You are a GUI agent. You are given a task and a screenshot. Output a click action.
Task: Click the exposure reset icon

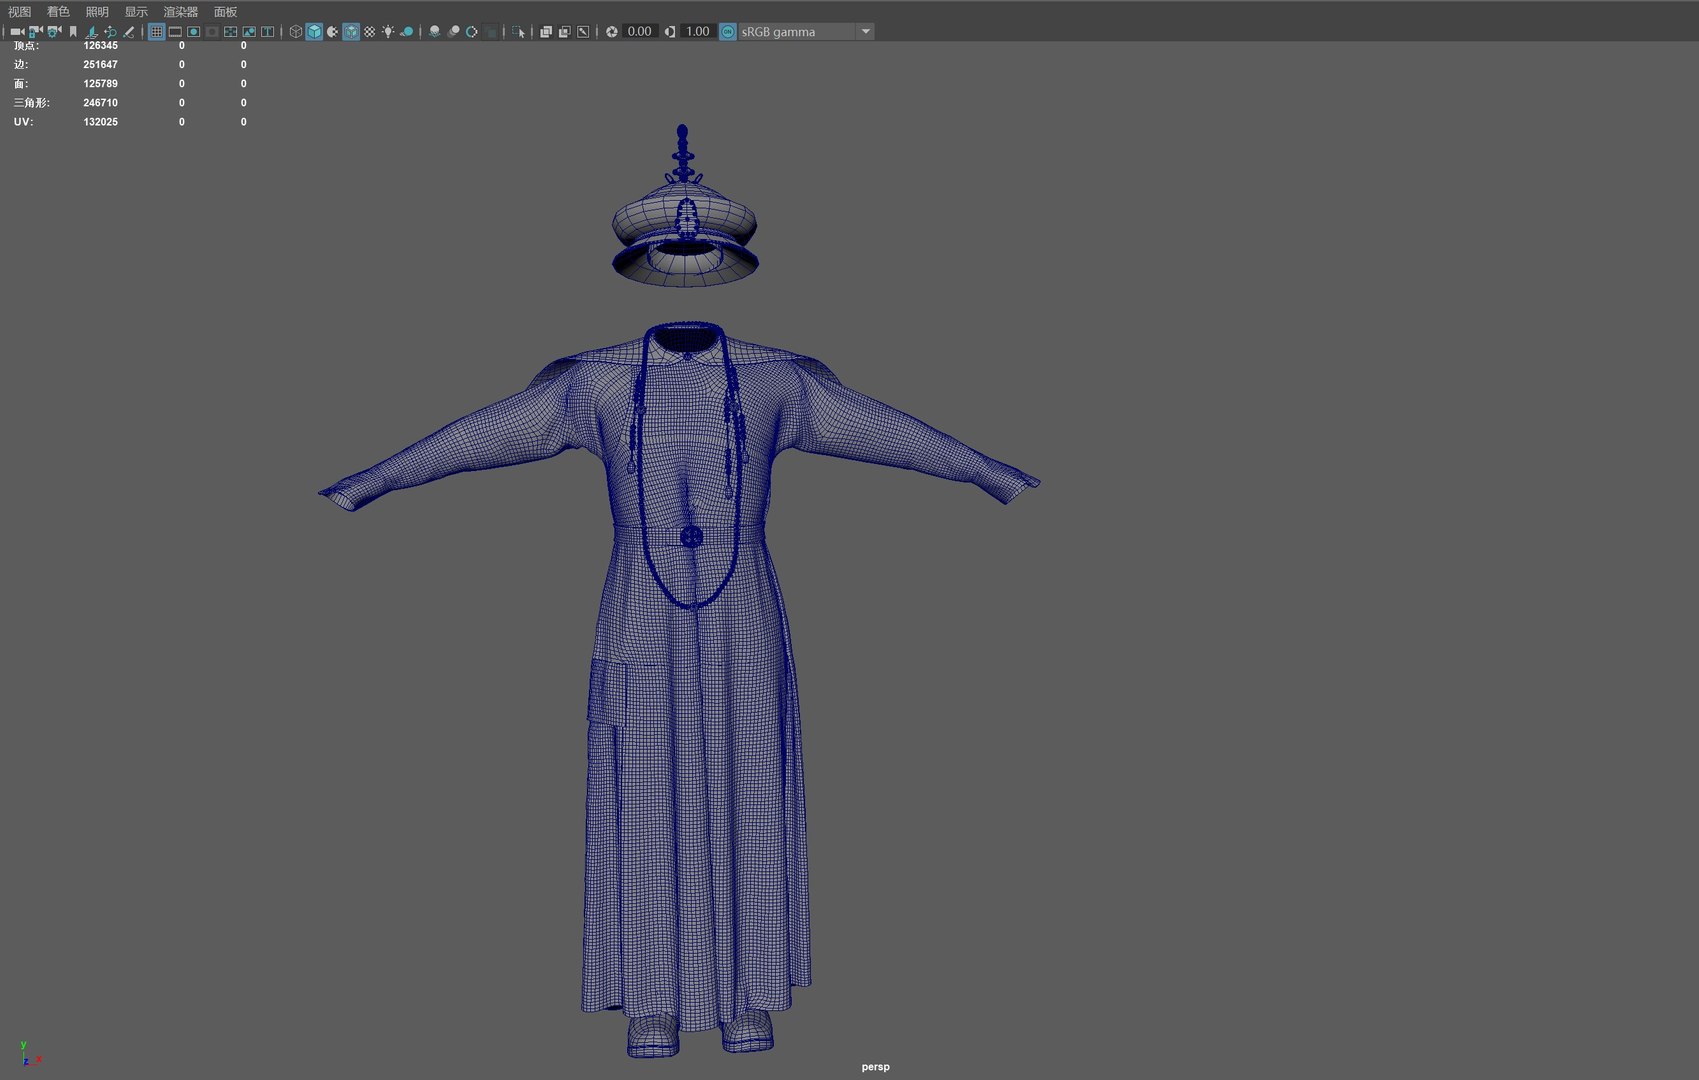(612, 32)
